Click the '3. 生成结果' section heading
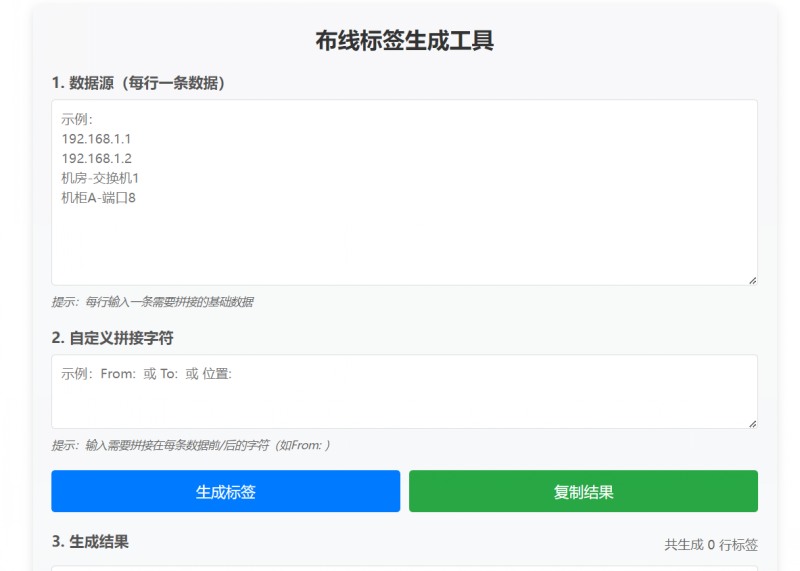800x571 pixels. (x=90, y=541)
